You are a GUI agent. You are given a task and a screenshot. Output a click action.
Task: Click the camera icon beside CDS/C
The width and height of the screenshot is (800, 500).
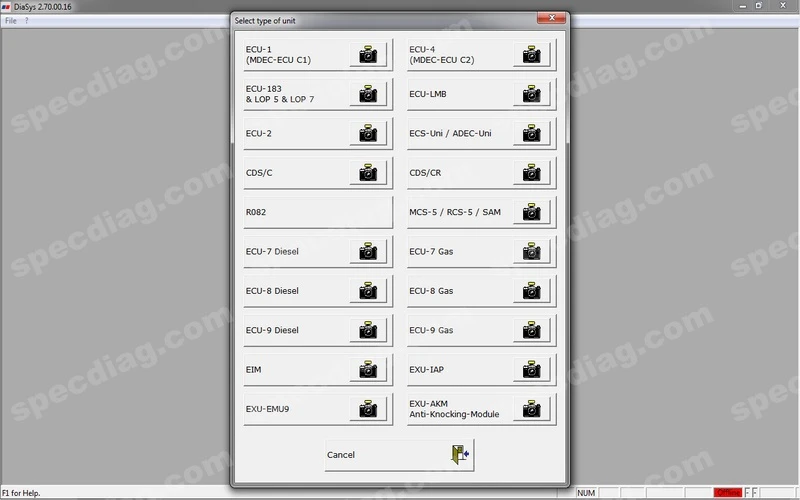[x=368, y=173]
